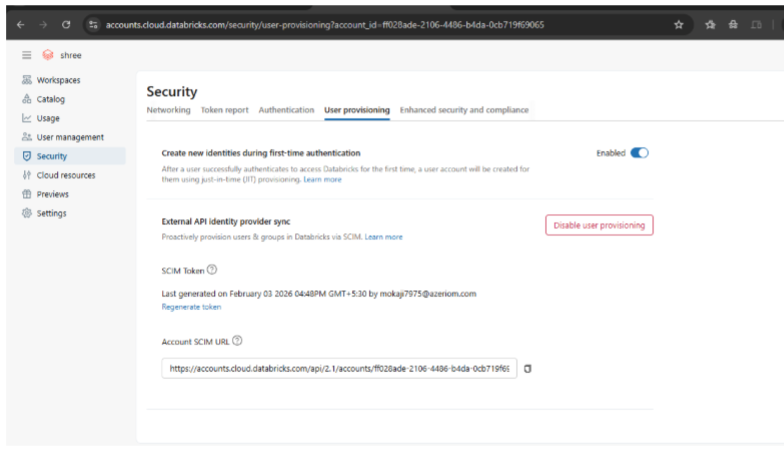This screenshot has height=451, width=784.
Task: Bookmark this page with the star icon
Action: (x=679, y=24)
